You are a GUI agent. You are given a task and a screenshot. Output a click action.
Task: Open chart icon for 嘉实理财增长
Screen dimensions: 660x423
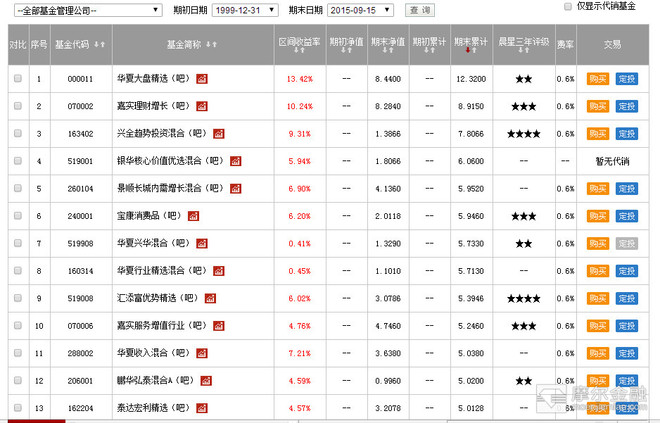click(202, 106)
